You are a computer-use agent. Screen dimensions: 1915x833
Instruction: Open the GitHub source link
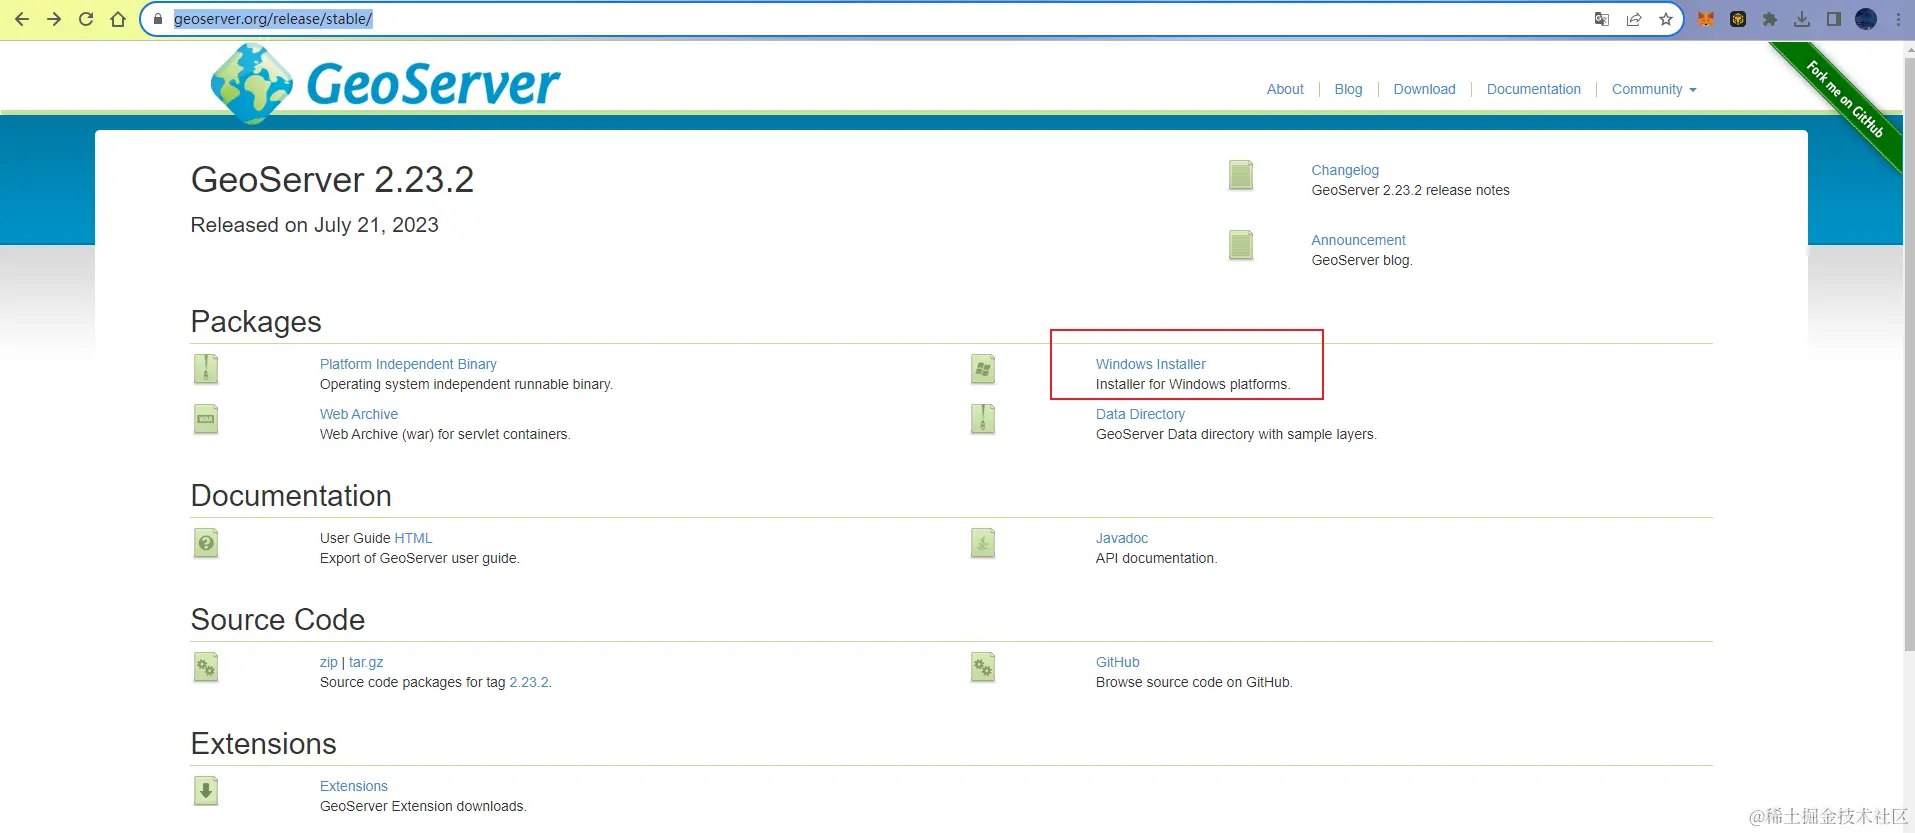tap(1117, 662)
